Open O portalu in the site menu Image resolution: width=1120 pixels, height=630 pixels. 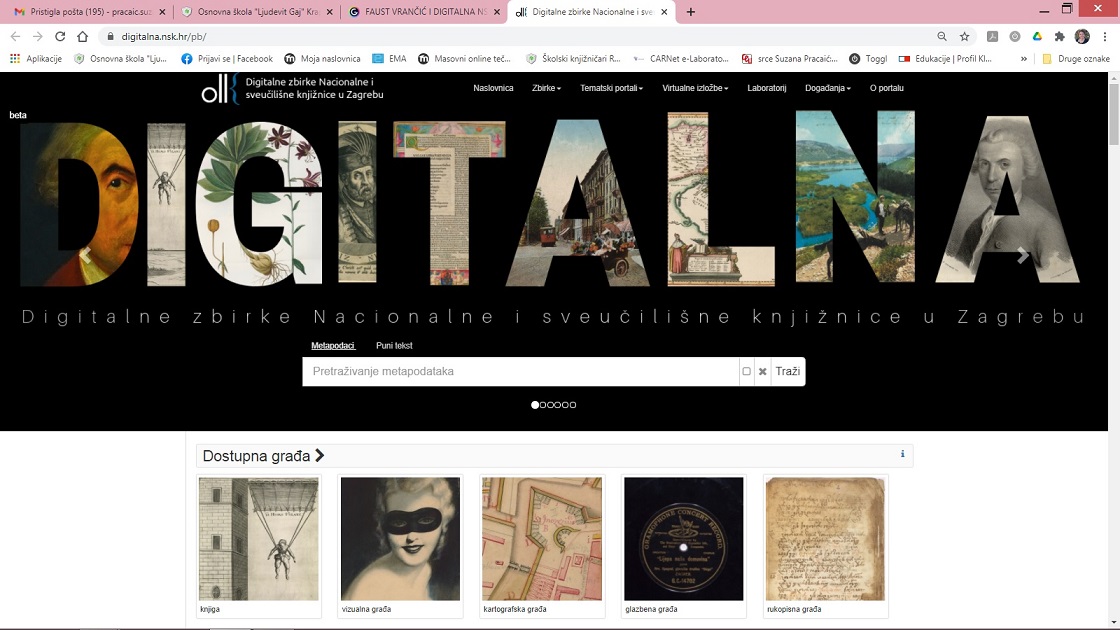click(886, 88)
